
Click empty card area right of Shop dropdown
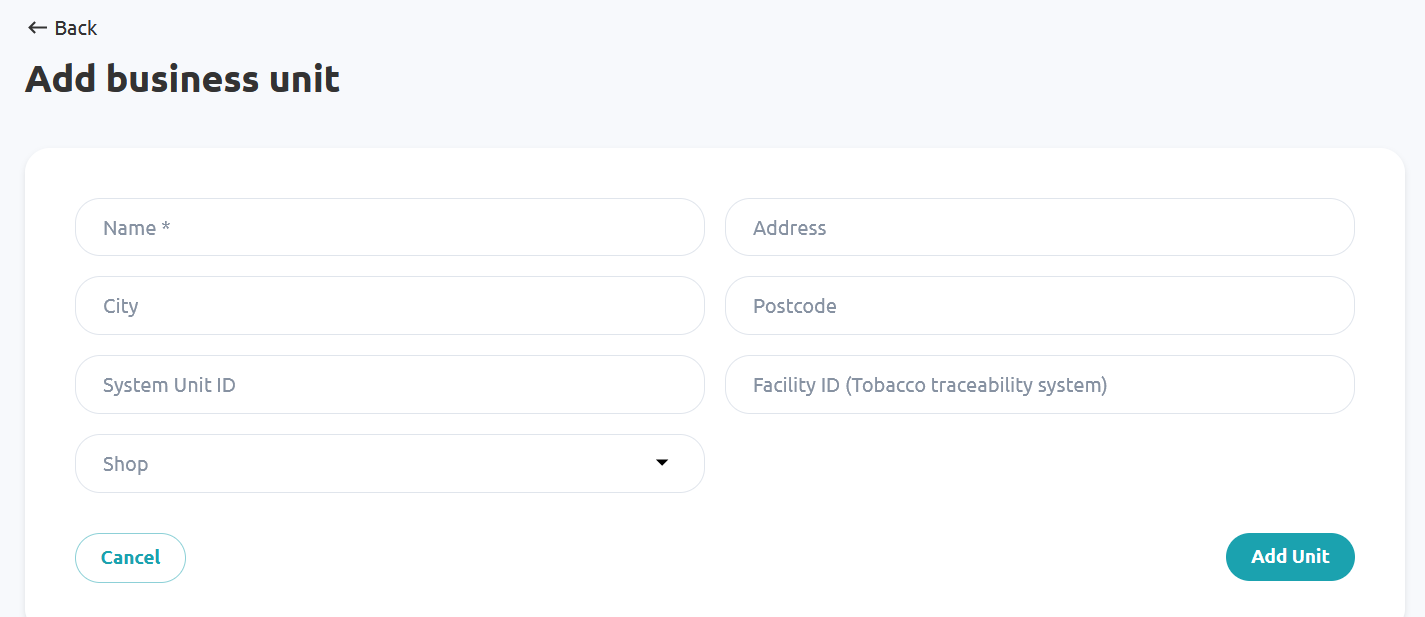[1040, 464]
